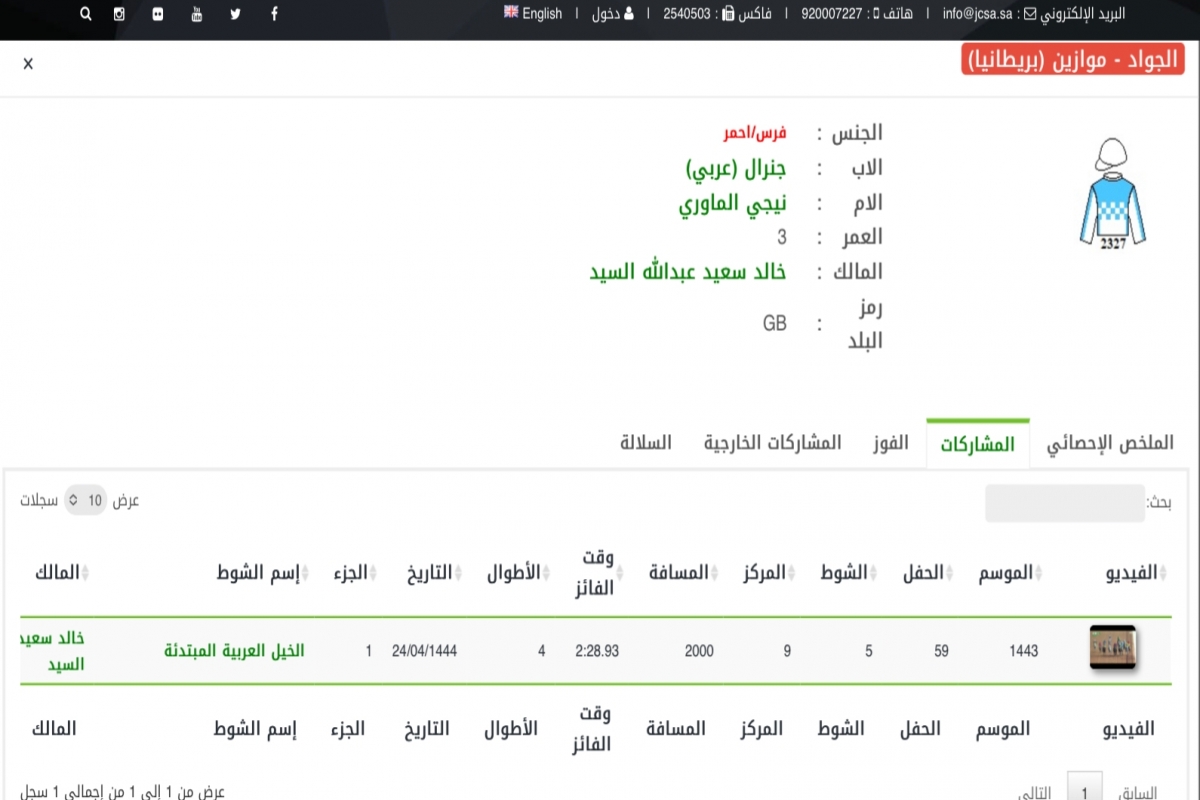This screenshot has height=800, width=1200.
Task: Open the السلالة pedigree tab
Action: tap(646, 443)
